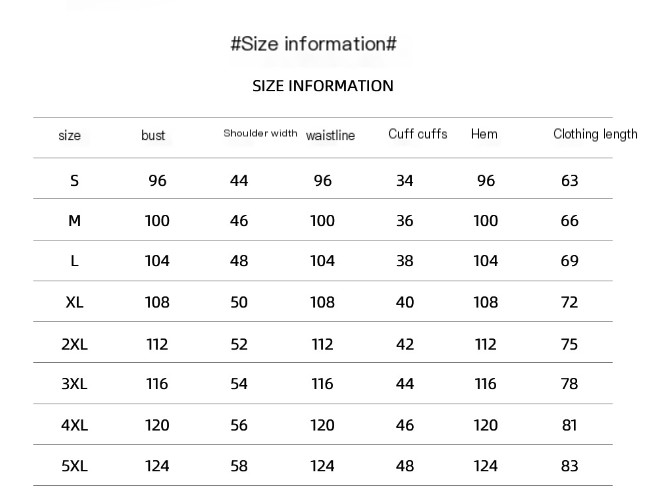The image size is (667, 500).
Task: Select the clothing length value 81
Action: pyautogui.click(x=570, y=425)
